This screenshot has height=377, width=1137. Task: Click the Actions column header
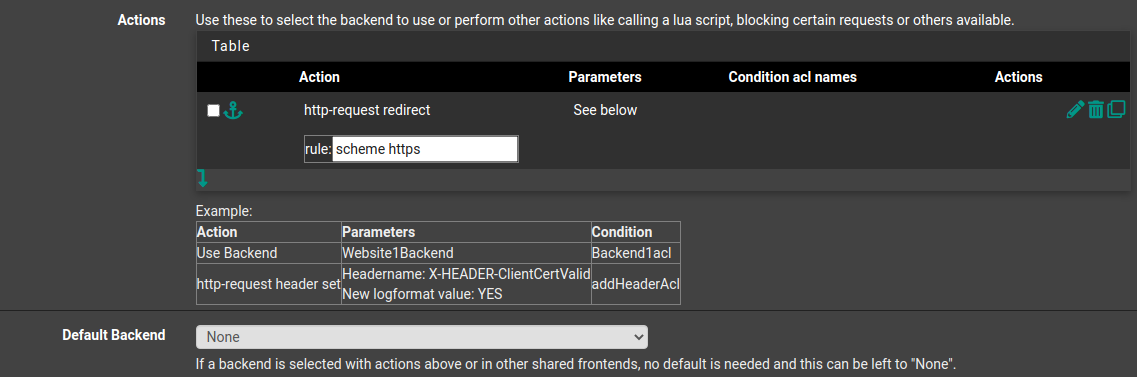point(1018,77)
